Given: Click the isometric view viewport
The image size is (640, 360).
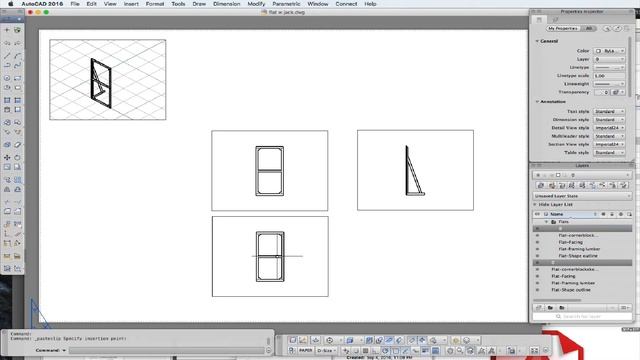Looking at the screenshot, I should tap(108, 80).
